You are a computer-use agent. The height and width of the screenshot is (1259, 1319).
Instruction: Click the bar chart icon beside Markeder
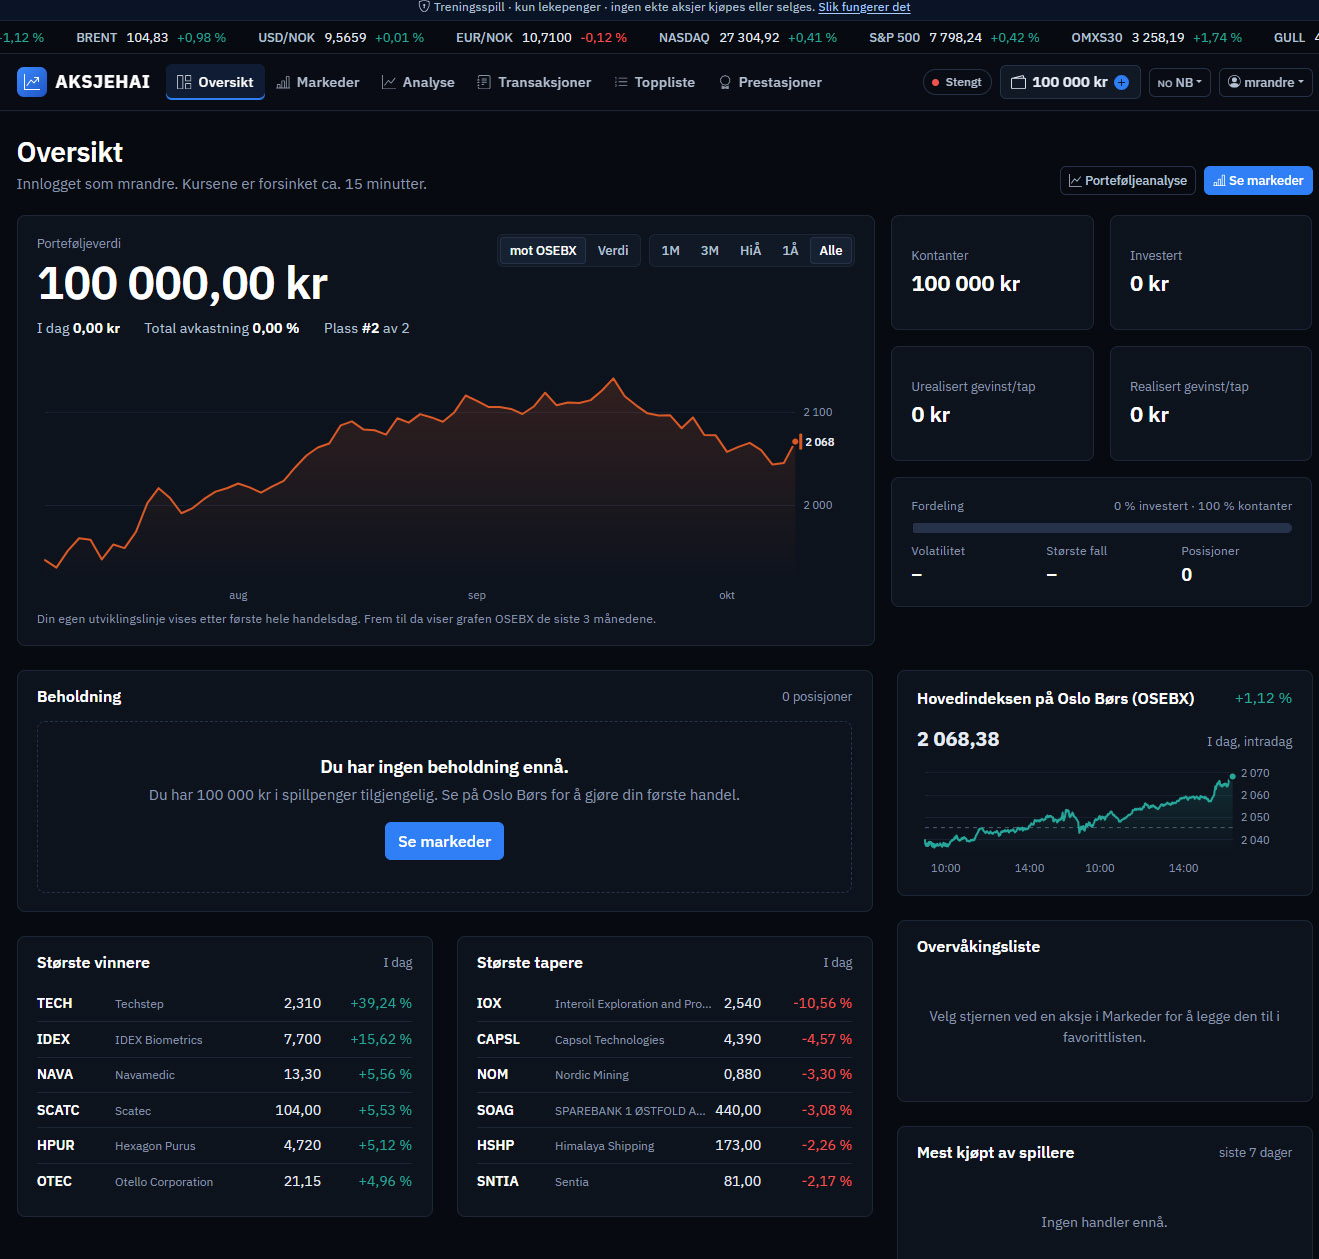coord(283,82)
